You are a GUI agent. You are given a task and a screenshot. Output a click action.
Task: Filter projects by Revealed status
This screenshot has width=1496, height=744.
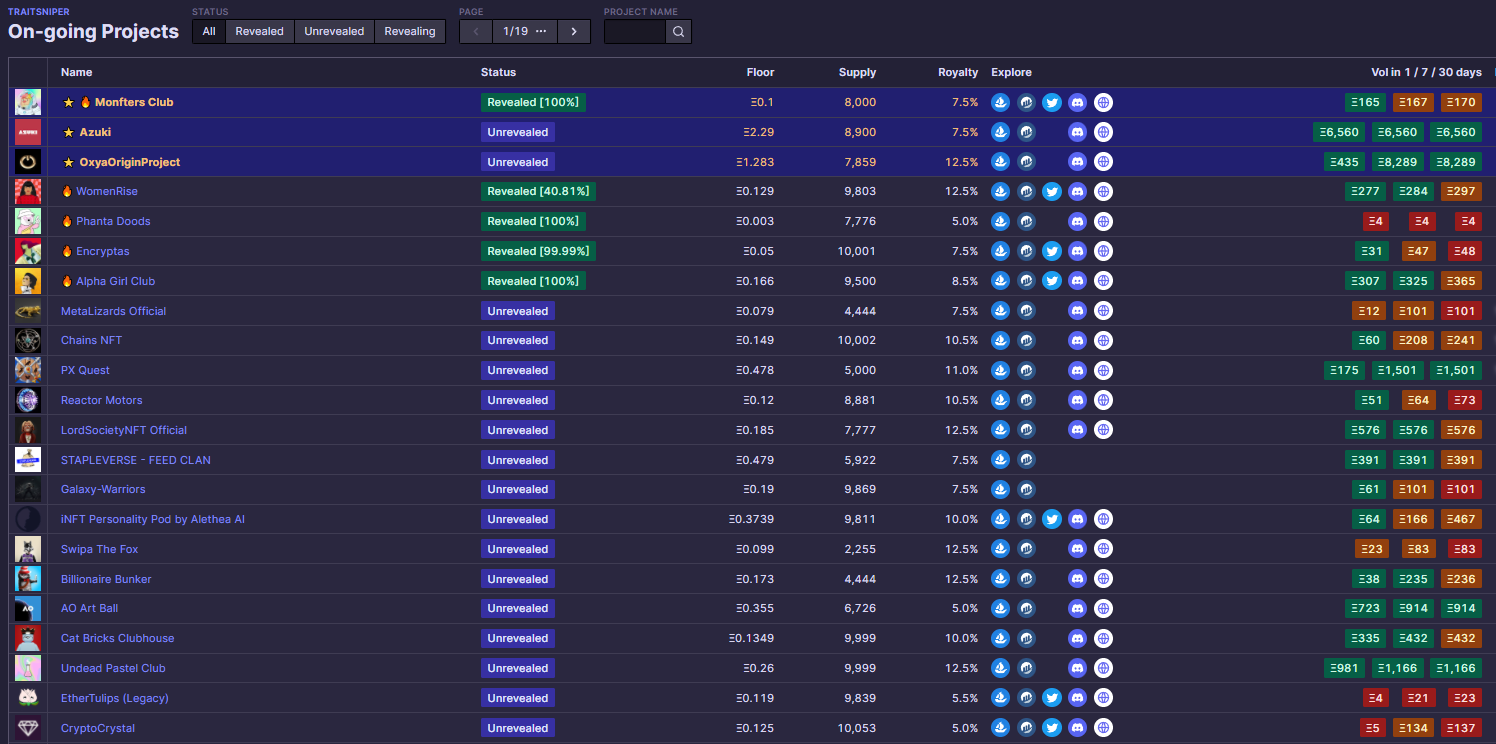260,31
